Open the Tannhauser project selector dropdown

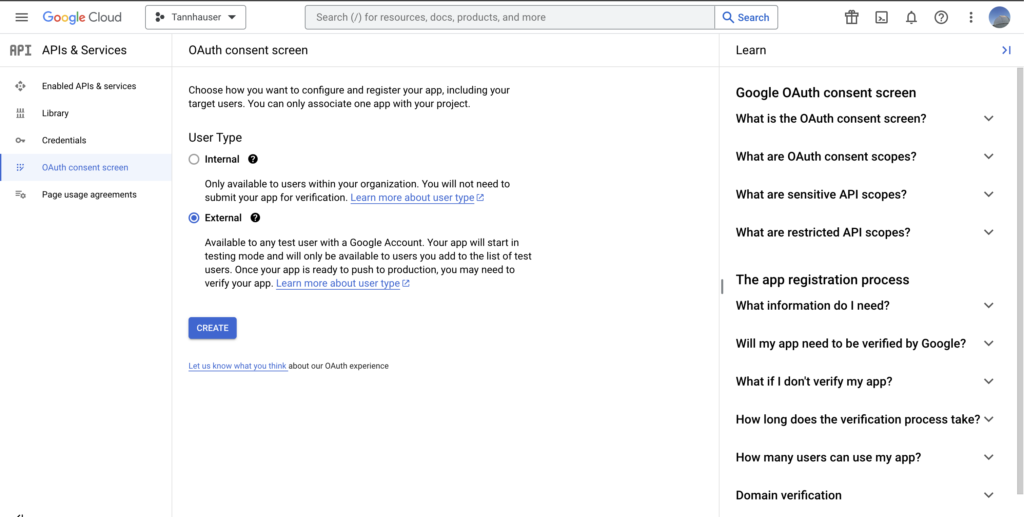(195, 18)
